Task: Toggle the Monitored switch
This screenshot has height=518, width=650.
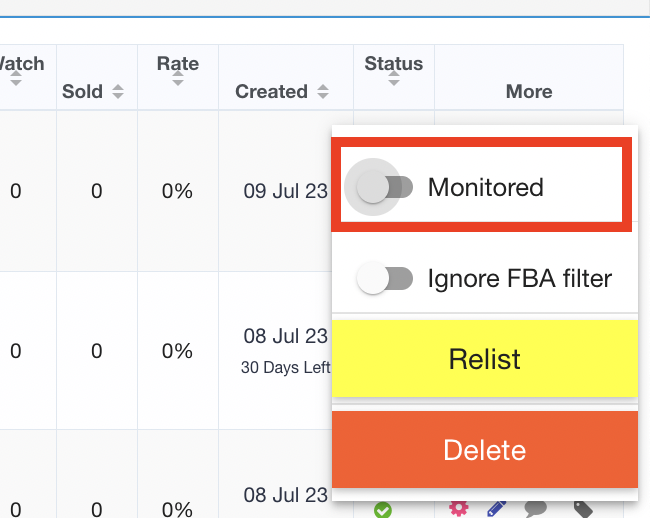Action: click(x=385, y=187)
